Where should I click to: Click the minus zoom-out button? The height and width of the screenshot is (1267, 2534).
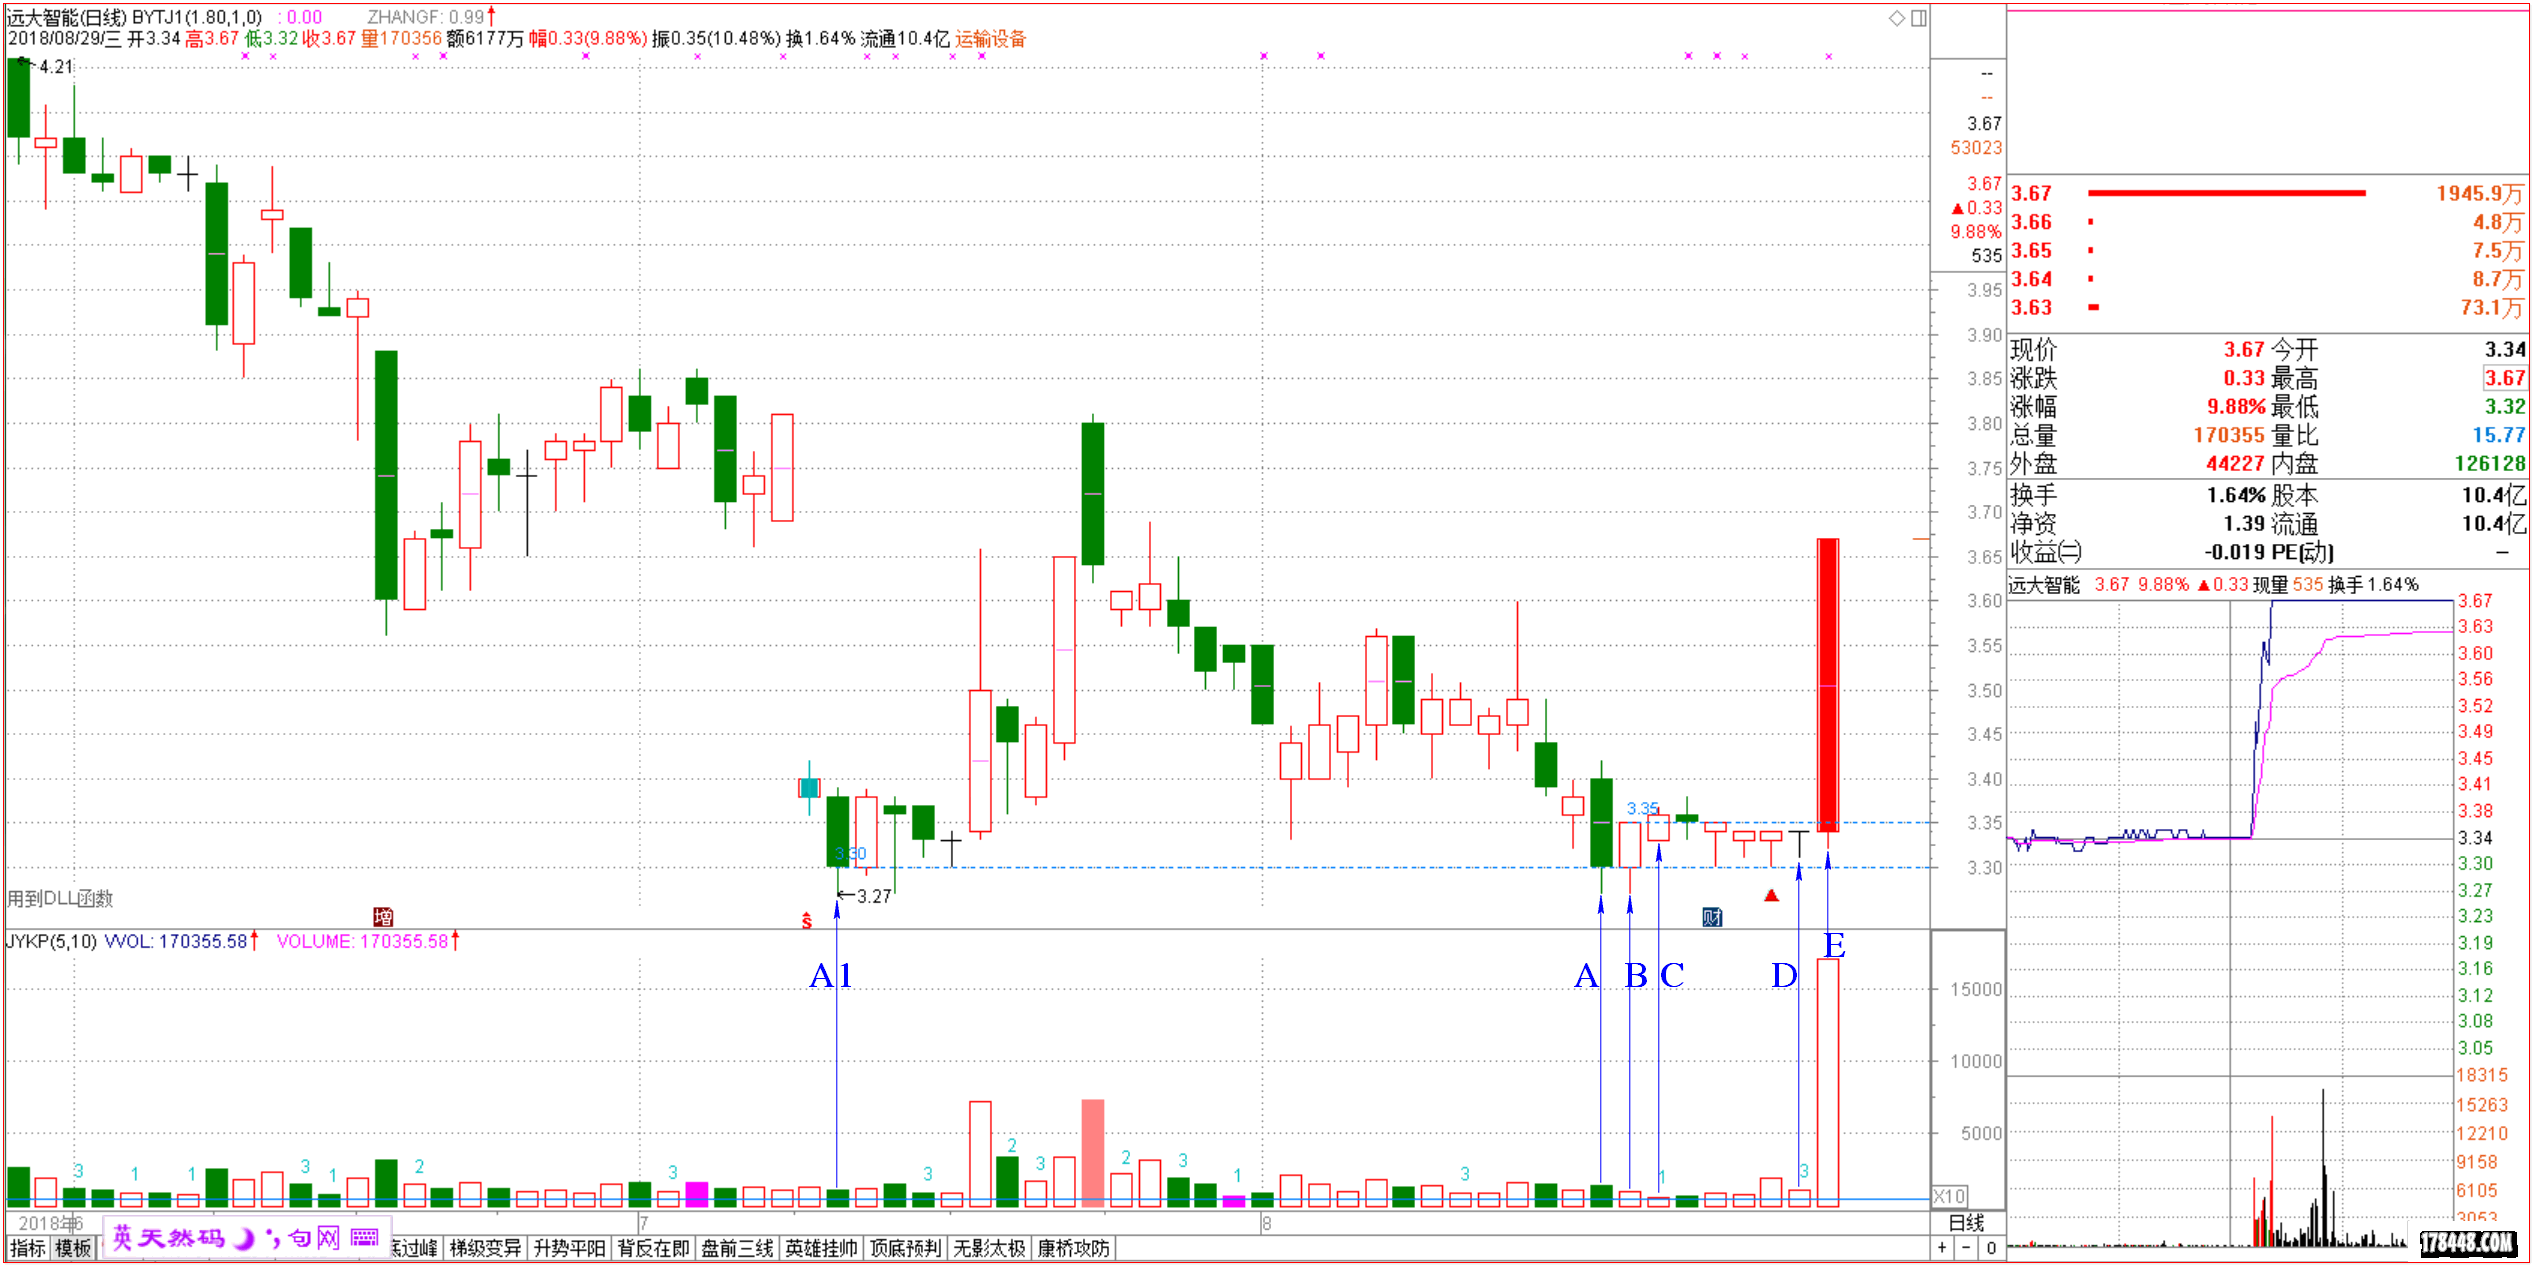1967,1248
